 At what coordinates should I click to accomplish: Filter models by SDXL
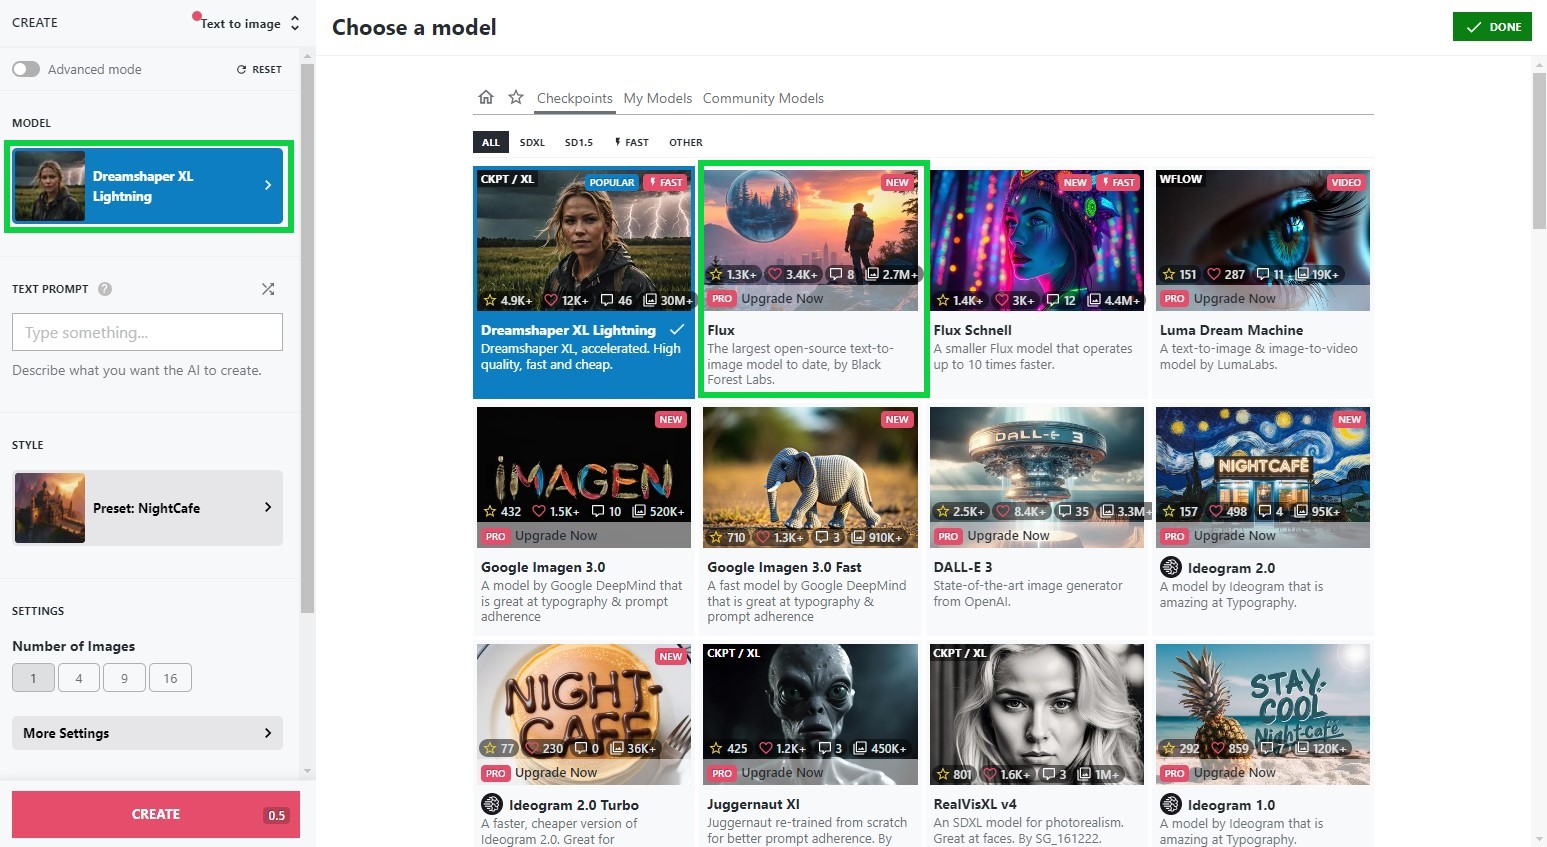click(532, 142)
